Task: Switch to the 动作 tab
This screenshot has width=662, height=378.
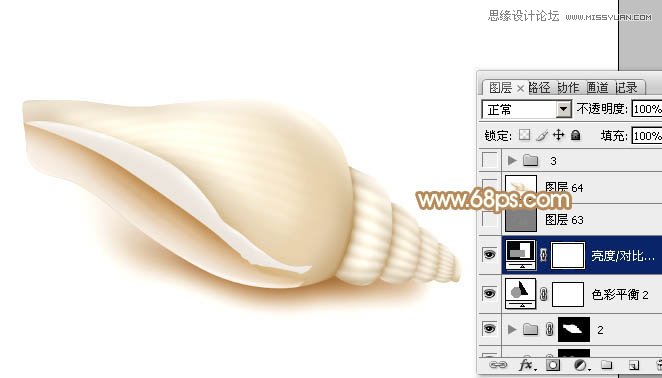Action: (568, 88)
